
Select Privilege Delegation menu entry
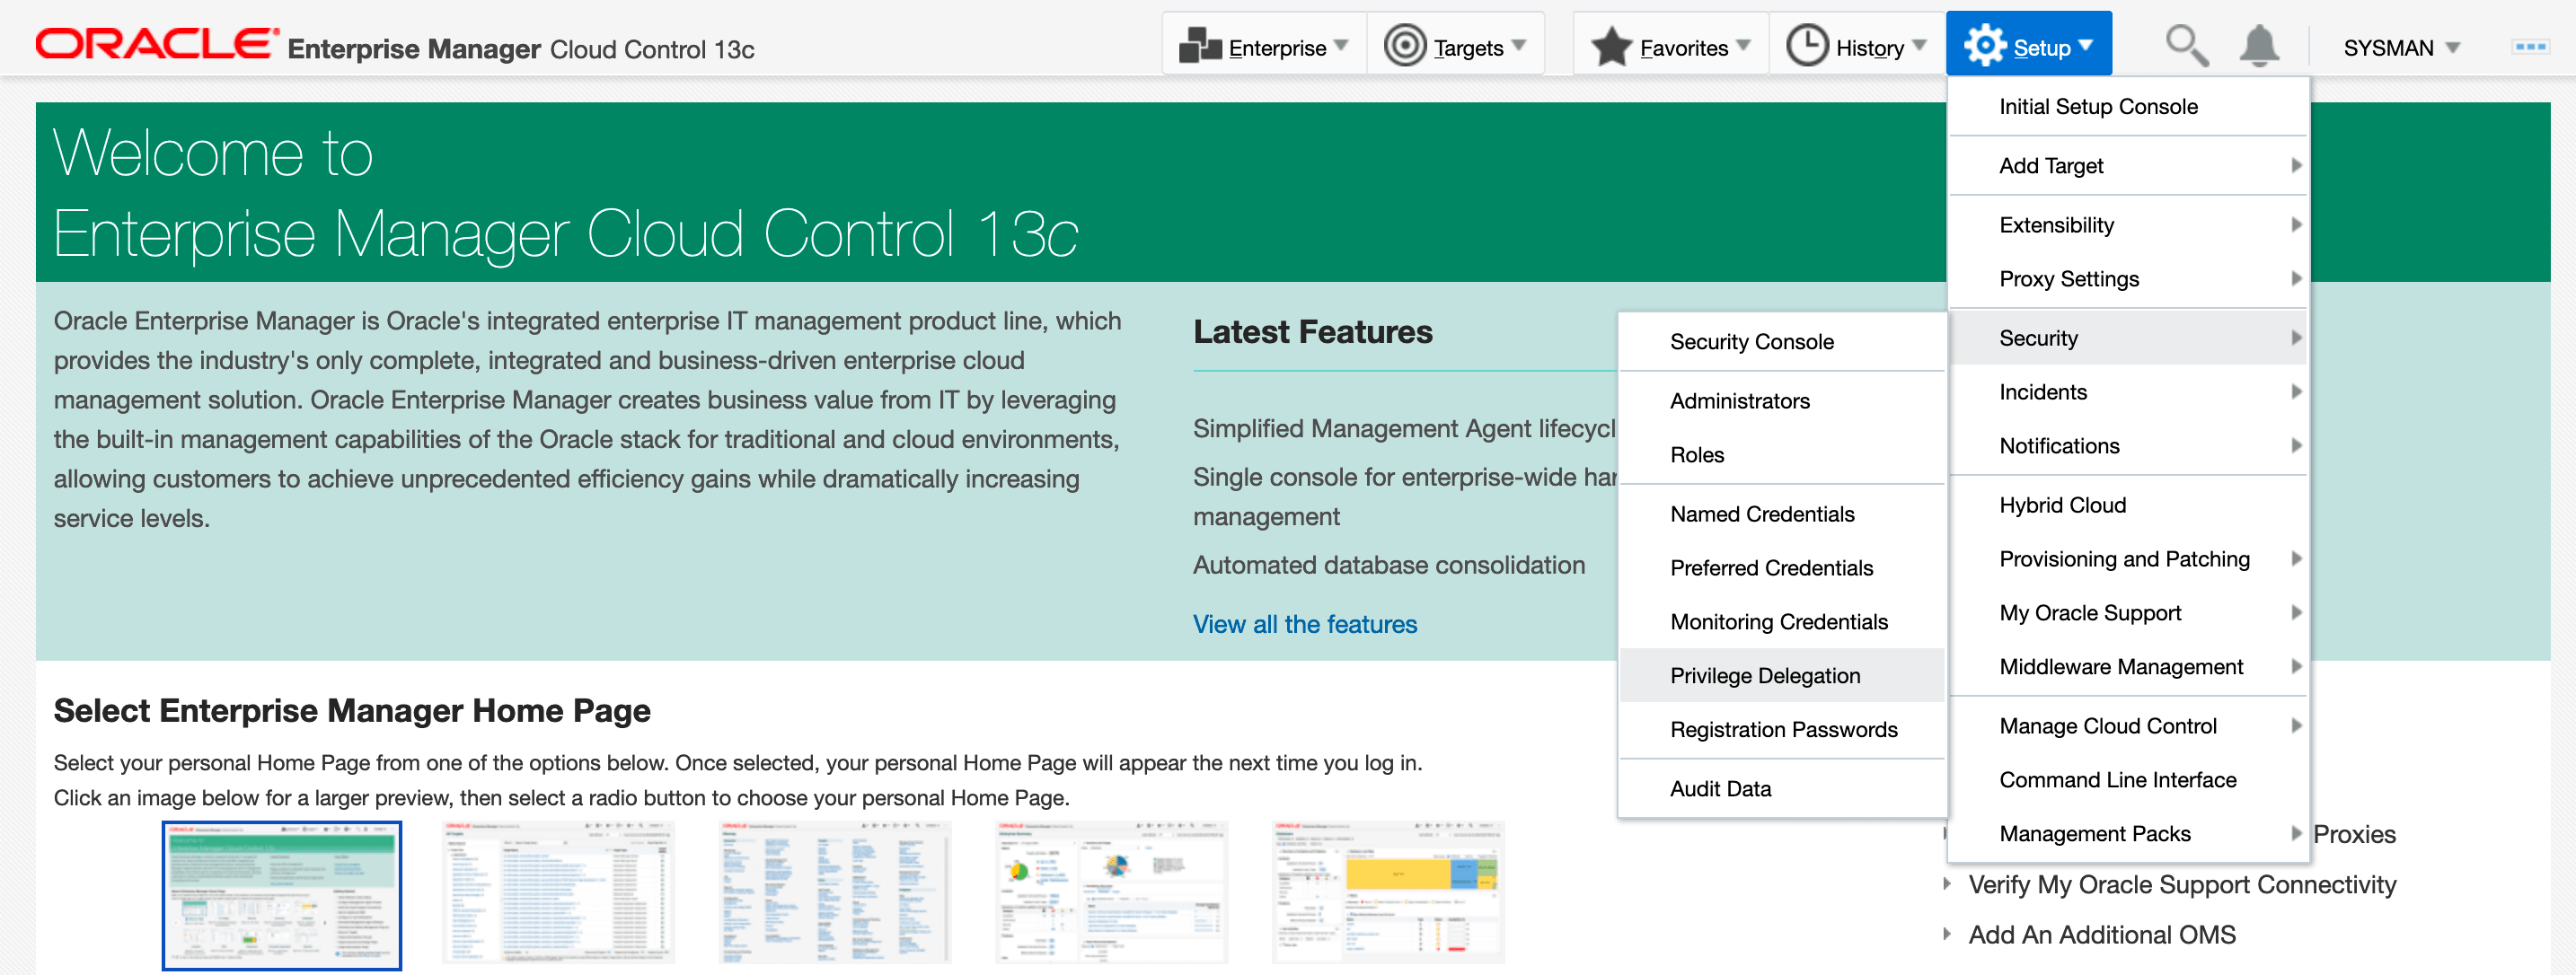pyautogui.click(x=1764, y=676)
